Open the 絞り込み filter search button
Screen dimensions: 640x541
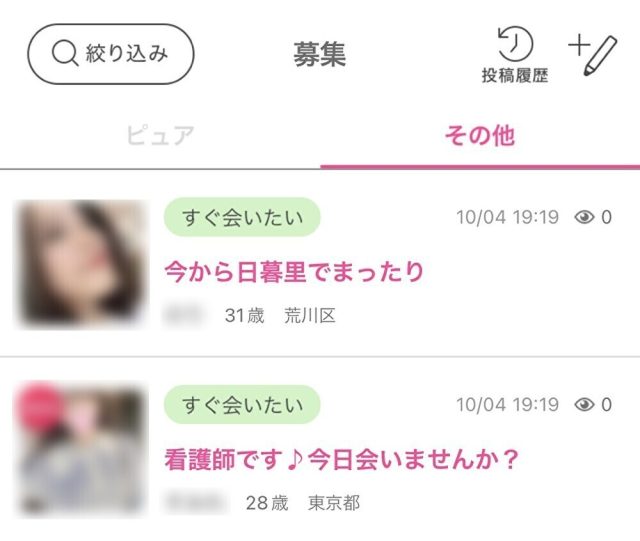pos(111,54)
